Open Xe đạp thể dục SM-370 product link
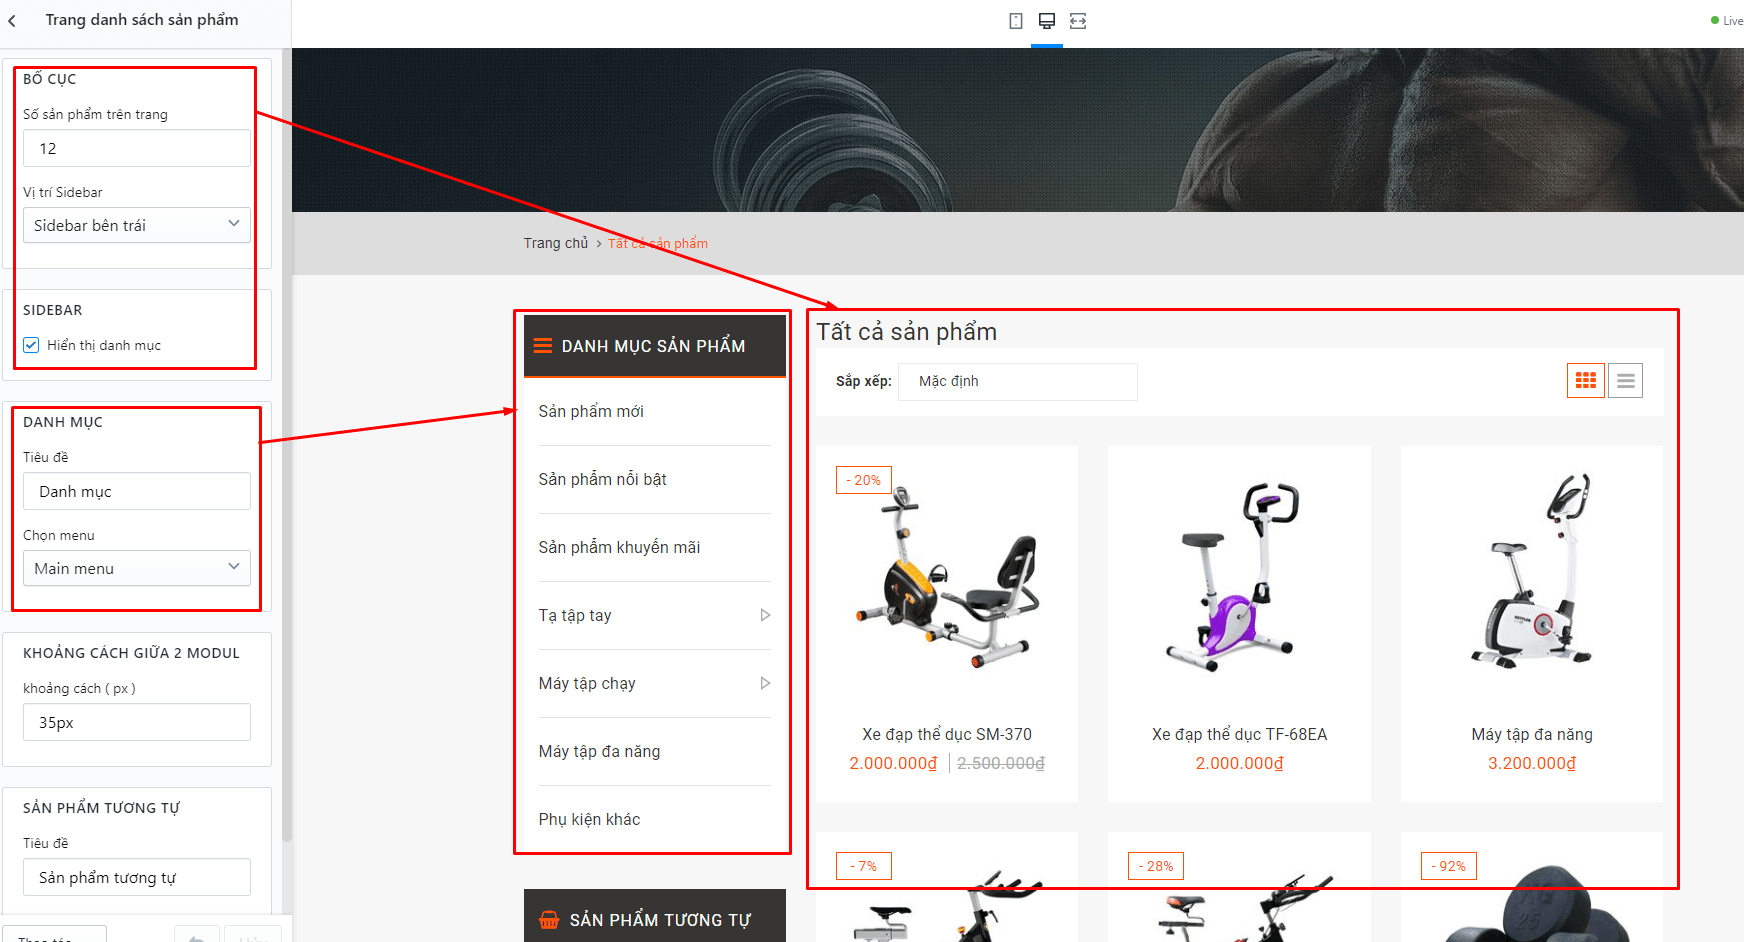The image size is (1744, 942). 947,734
